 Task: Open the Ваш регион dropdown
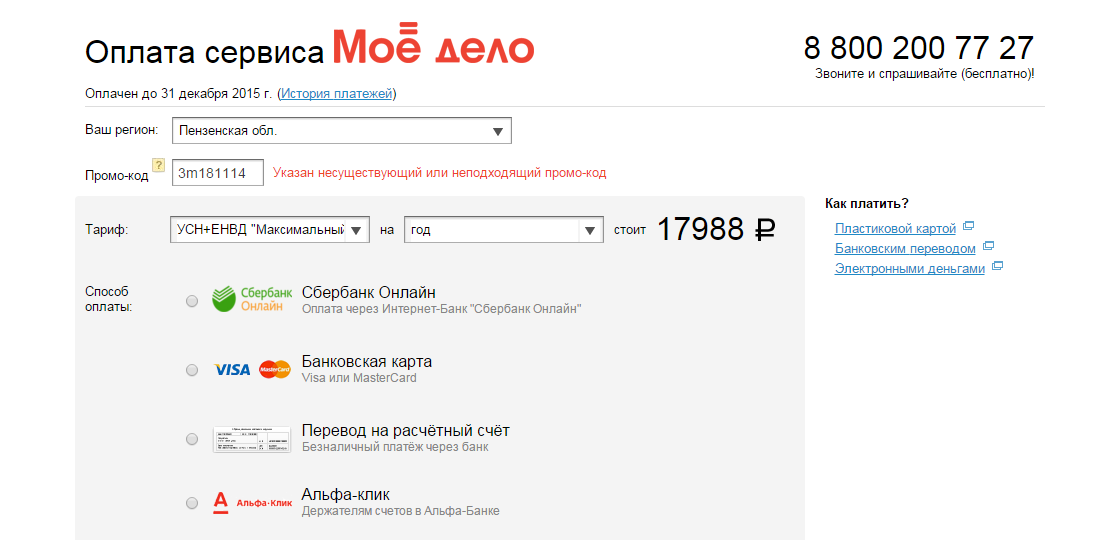[x=341, y=131]
